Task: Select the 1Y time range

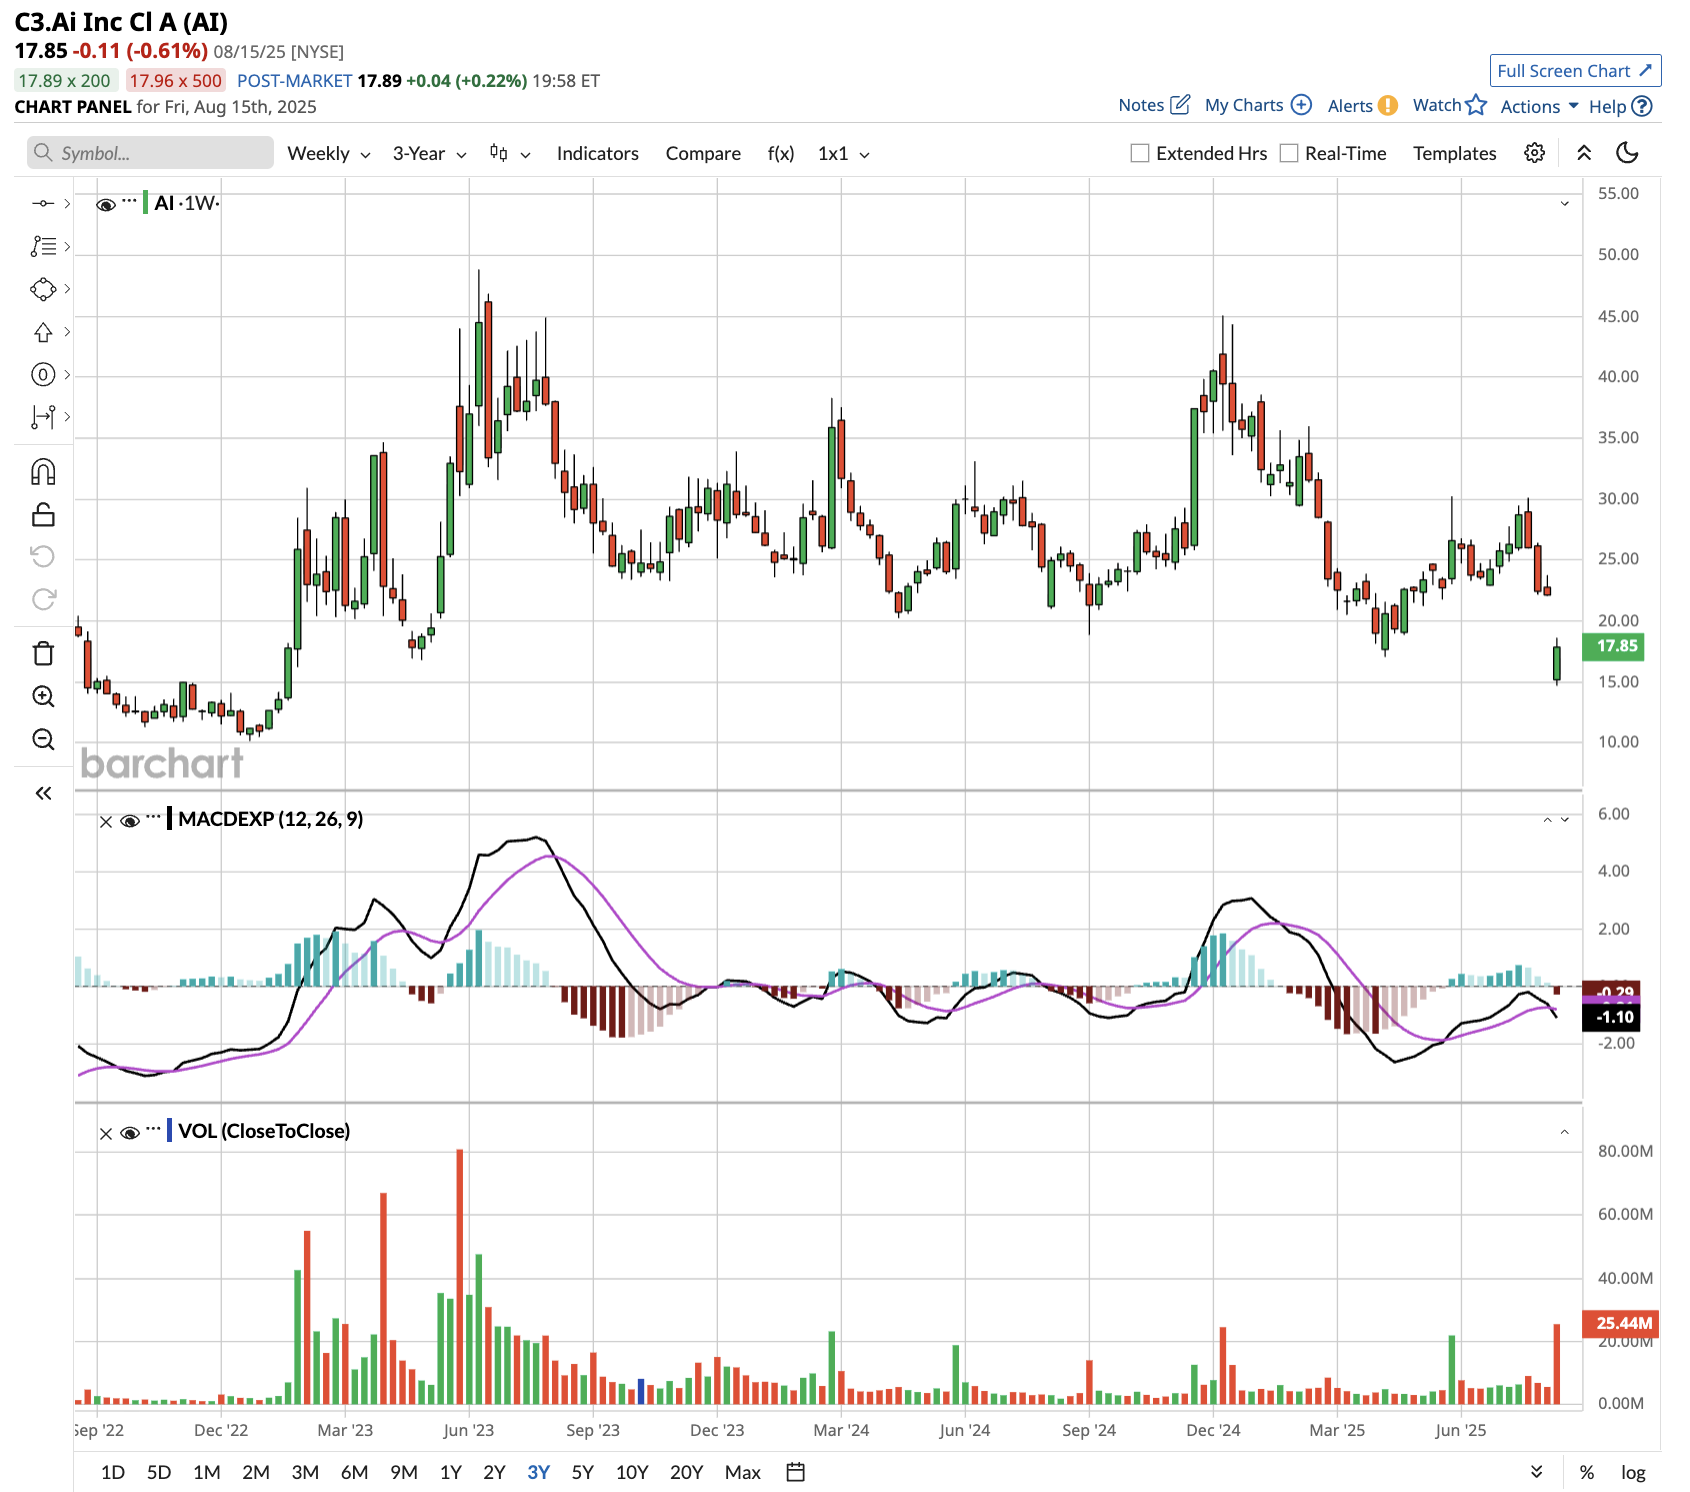Action: click(451, 1472)
